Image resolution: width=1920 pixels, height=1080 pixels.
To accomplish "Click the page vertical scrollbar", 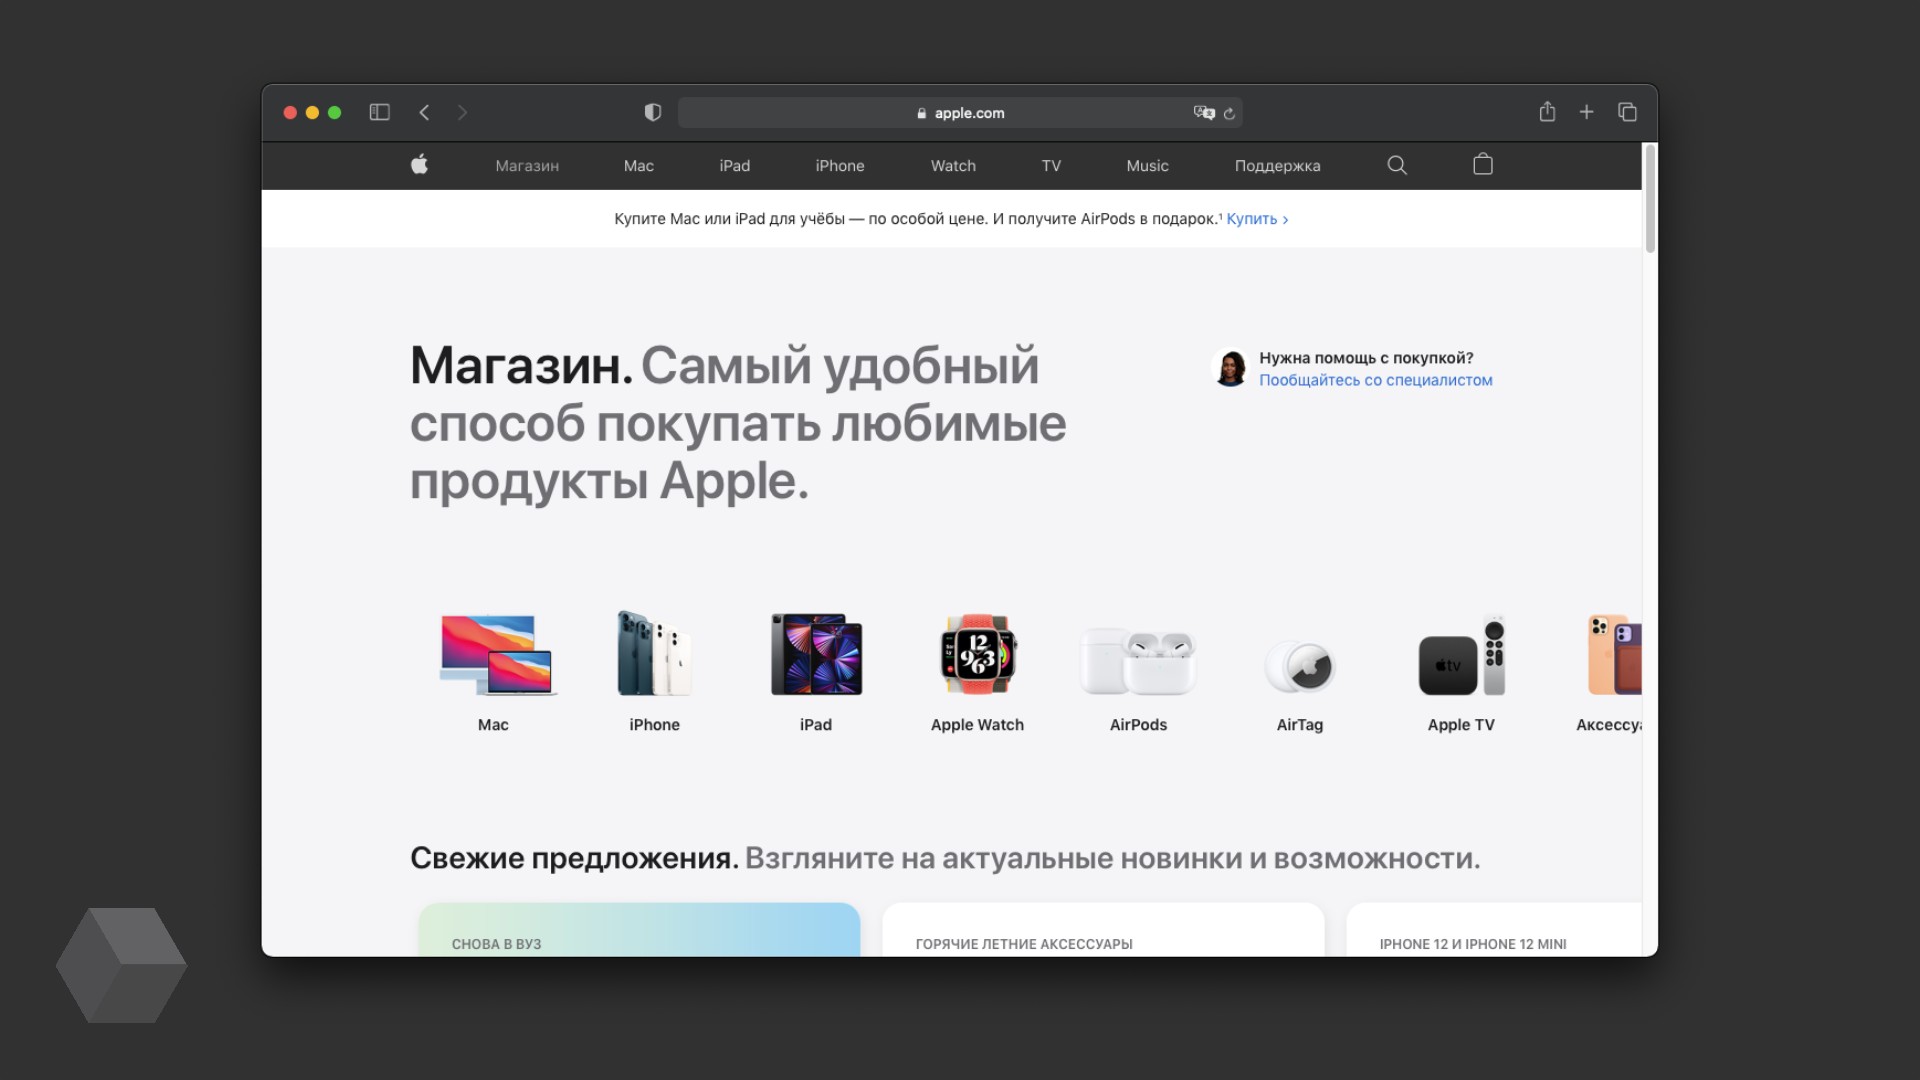I will (1650, 200).
